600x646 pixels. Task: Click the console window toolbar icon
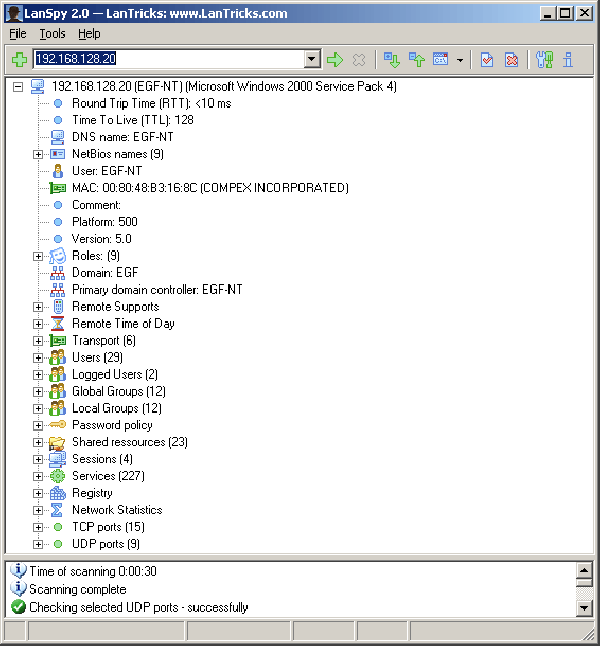441,59
